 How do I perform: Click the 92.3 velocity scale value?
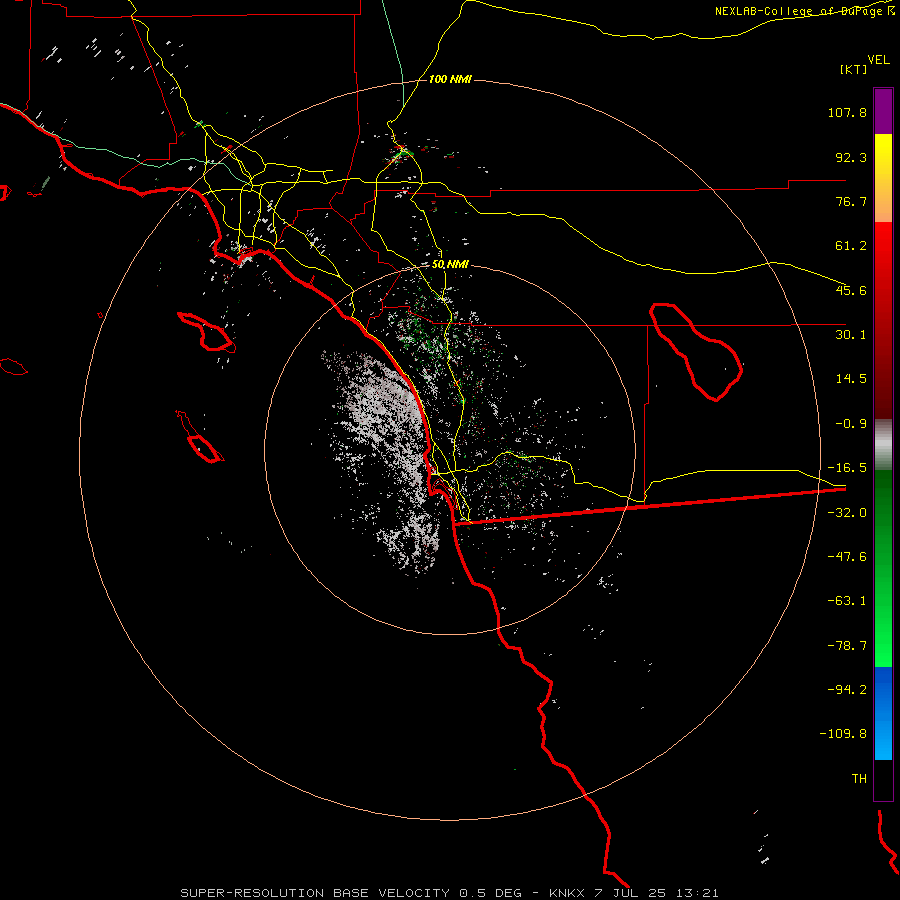point(851,157)
